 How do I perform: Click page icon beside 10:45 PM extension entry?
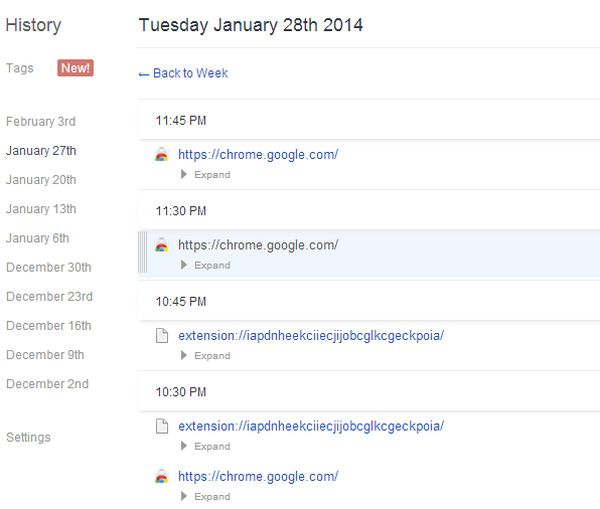[x=162, y=336]
